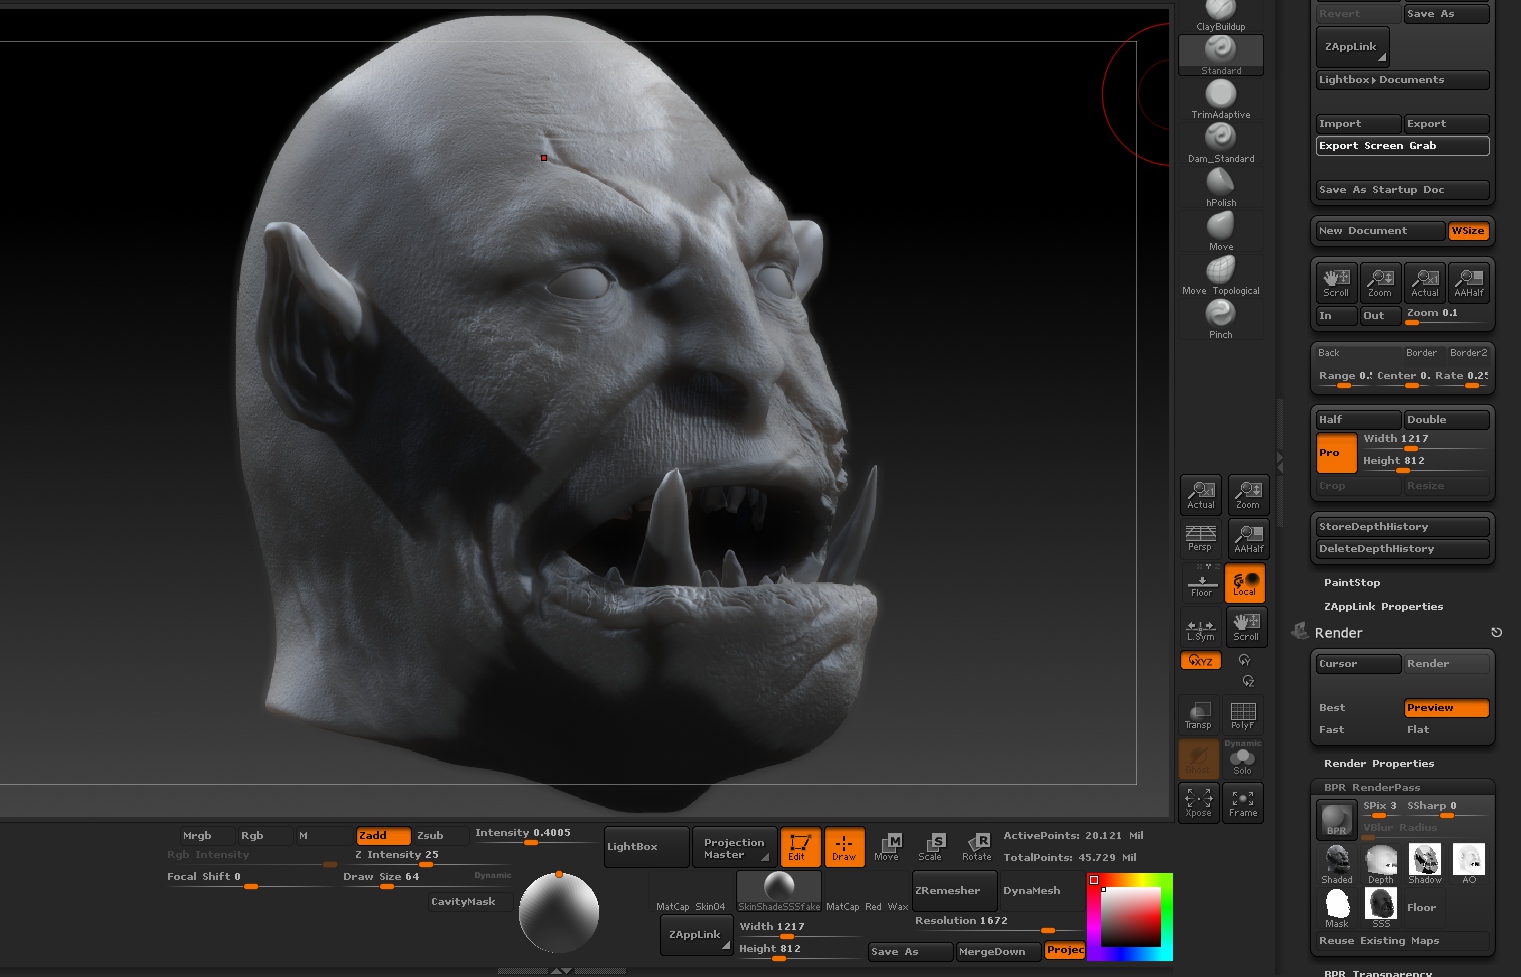Open the Shadow render pass thumbnail
This screenshot has height=977, width=1521.
coord(1425,864)
